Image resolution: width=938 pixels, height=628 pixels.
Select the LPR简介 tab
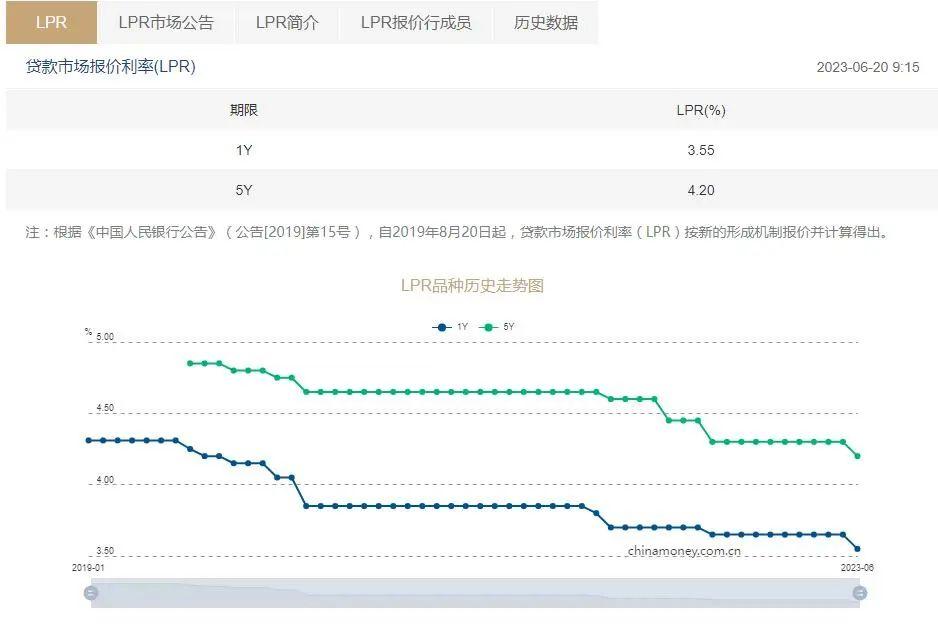coord(289,22)
